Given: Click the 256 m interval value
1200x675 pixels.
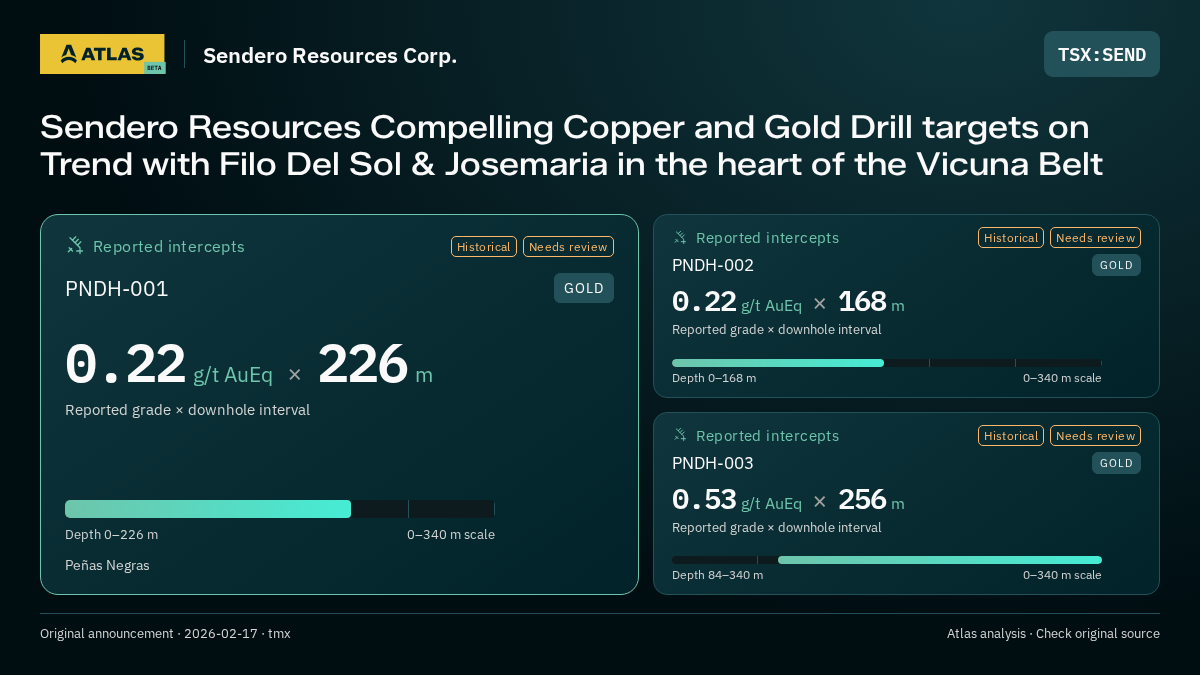Looking at the screenshot, I should (871, 500).
